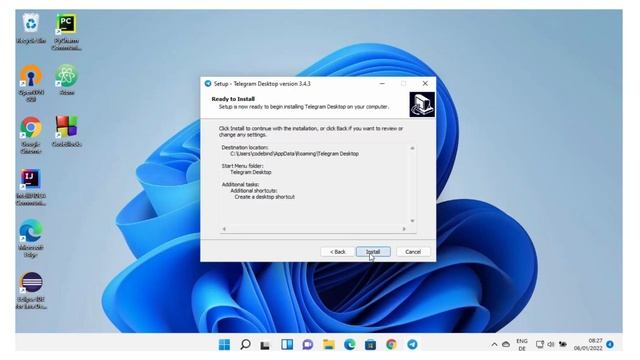Select the Recycle Bin desktop icon
Screen dimensions: 640x360
point(31,29)
